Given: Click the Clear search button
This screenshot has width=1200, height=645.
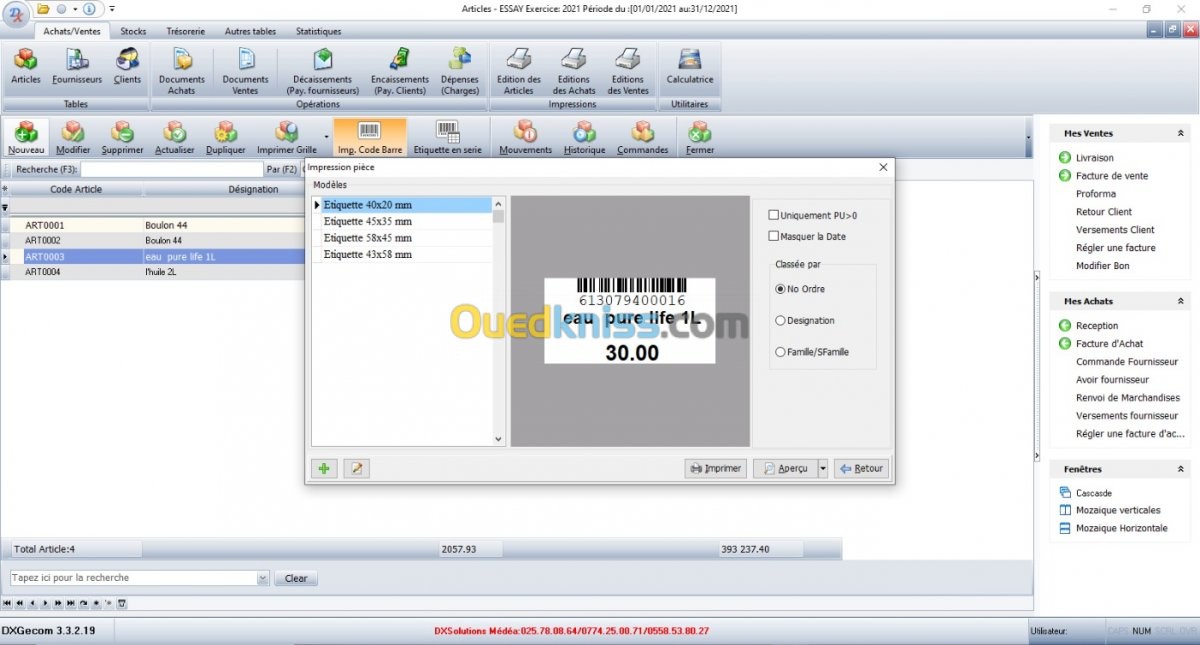Looking at the screenshot, I should (x=296, y=578).
